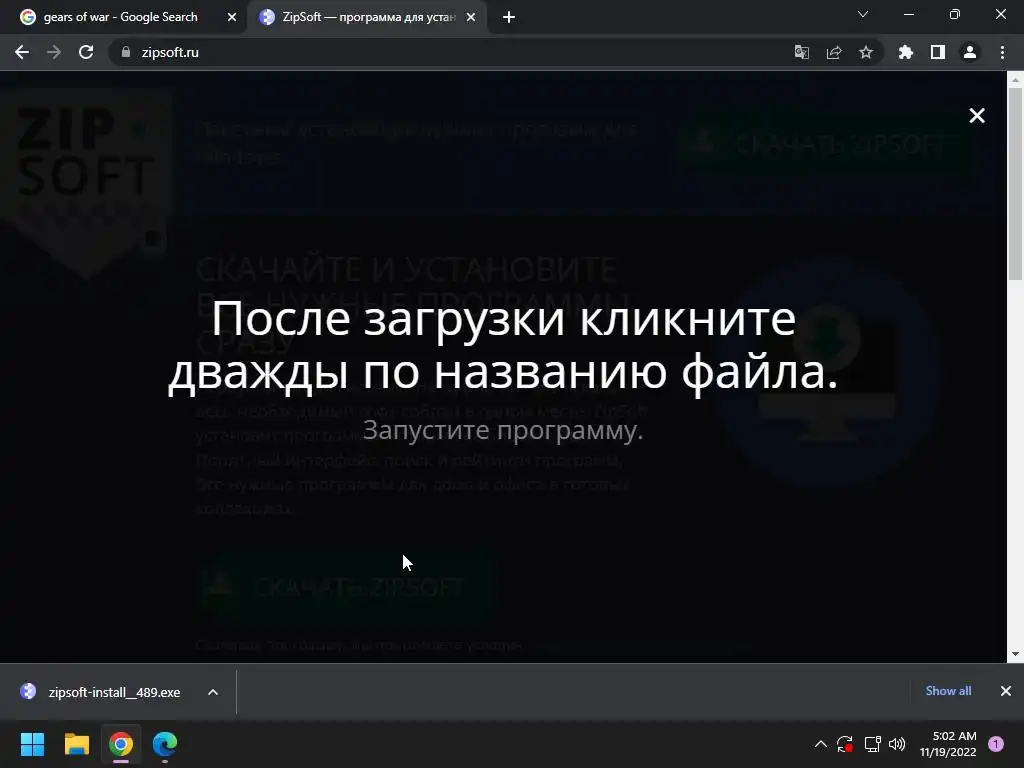Open a new browser tab
The width and height of the screenshot is (1024, 768).
click(509, 18)
